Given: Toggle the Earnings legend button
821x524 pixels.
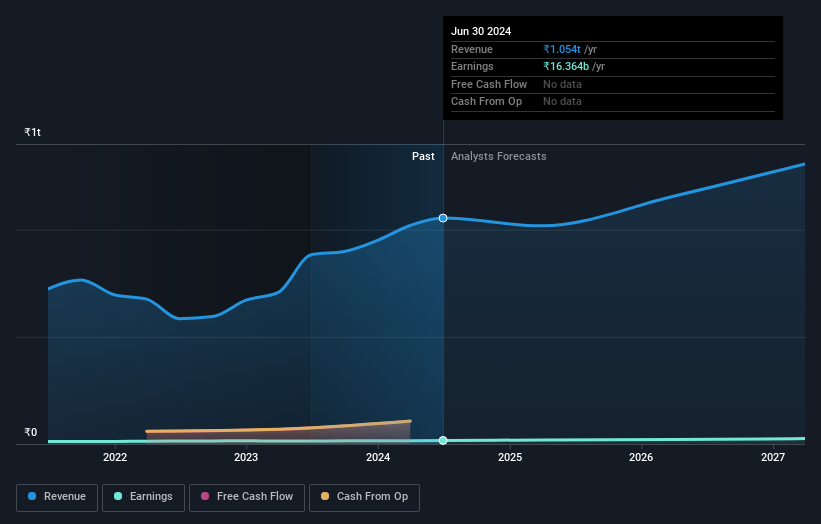Looking at the screenshot, I should point(143,497).
